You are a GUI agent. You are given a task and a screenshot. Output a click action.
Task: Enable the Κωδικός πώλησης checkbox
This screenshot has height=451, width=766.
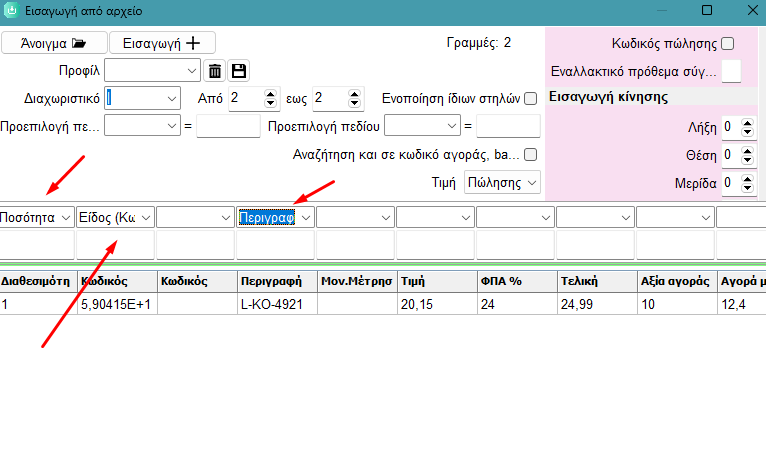tap(727, 43)
